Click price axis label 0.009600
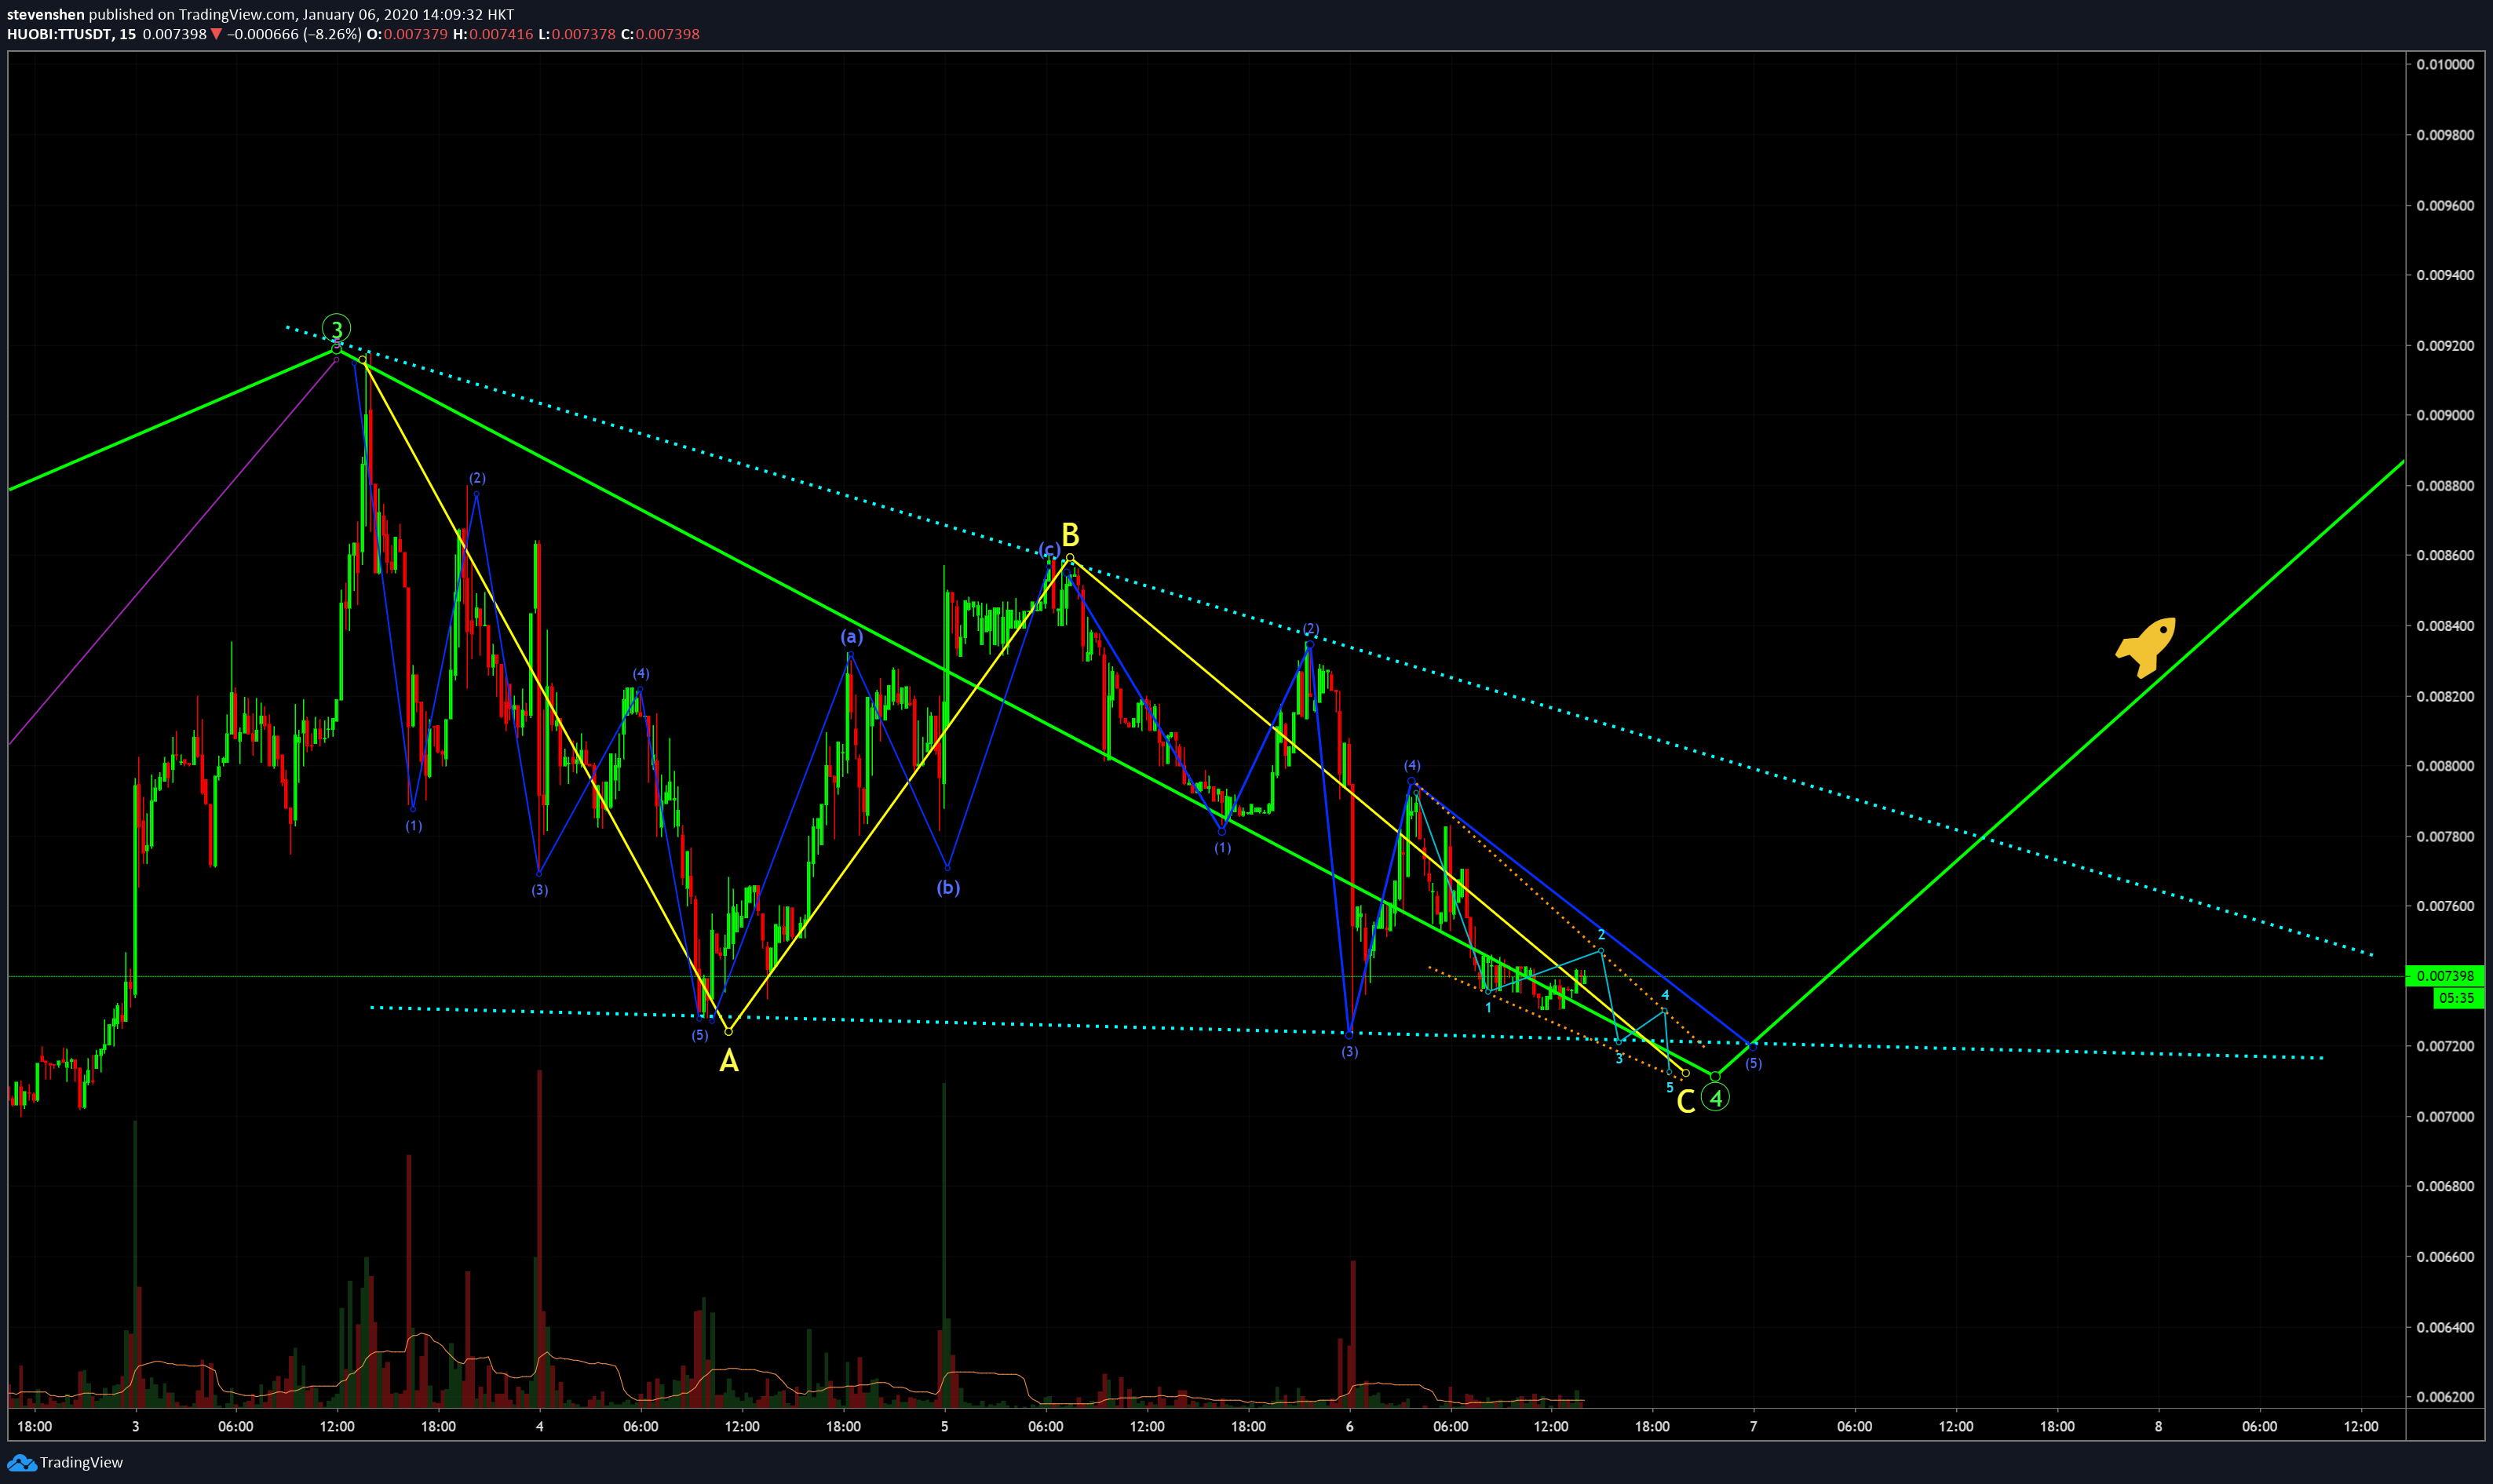The height and width of the screenshot is (1484, 2493). coord(2445,205)
